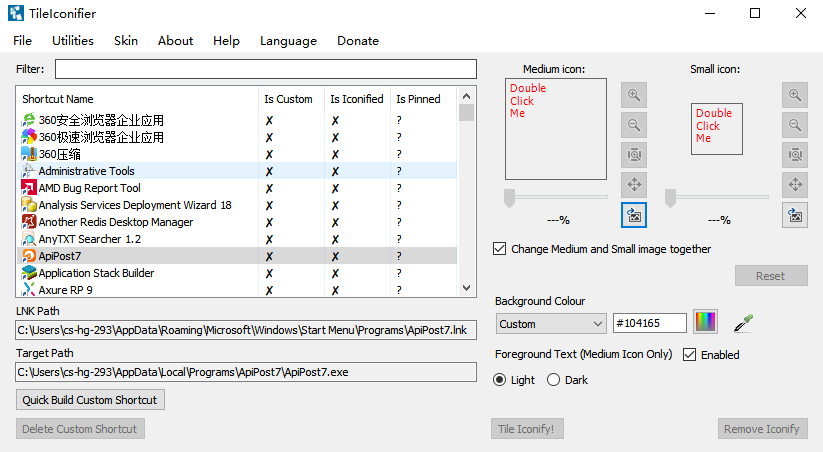
Task: Open the Utilities menu
Action: point(73,41)
